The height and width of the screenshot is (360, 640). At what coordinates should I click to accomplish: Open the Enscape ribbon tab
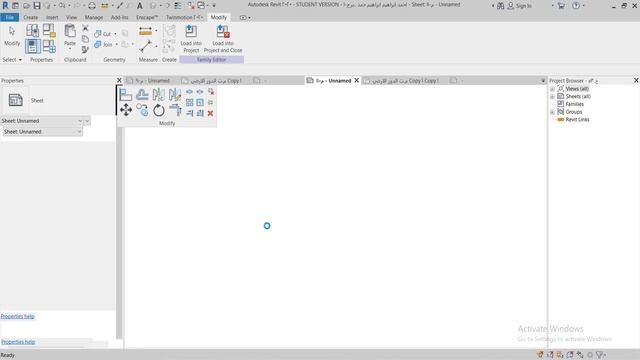pyautogui.click(x=147, y=18)
